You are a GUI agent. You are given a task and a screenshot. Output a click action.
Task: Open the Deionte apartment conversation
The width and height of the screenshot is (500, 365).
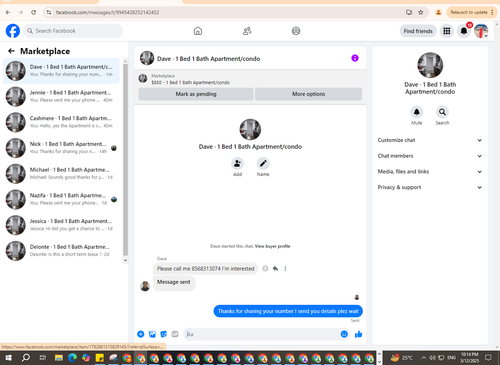tap(61, 250)
